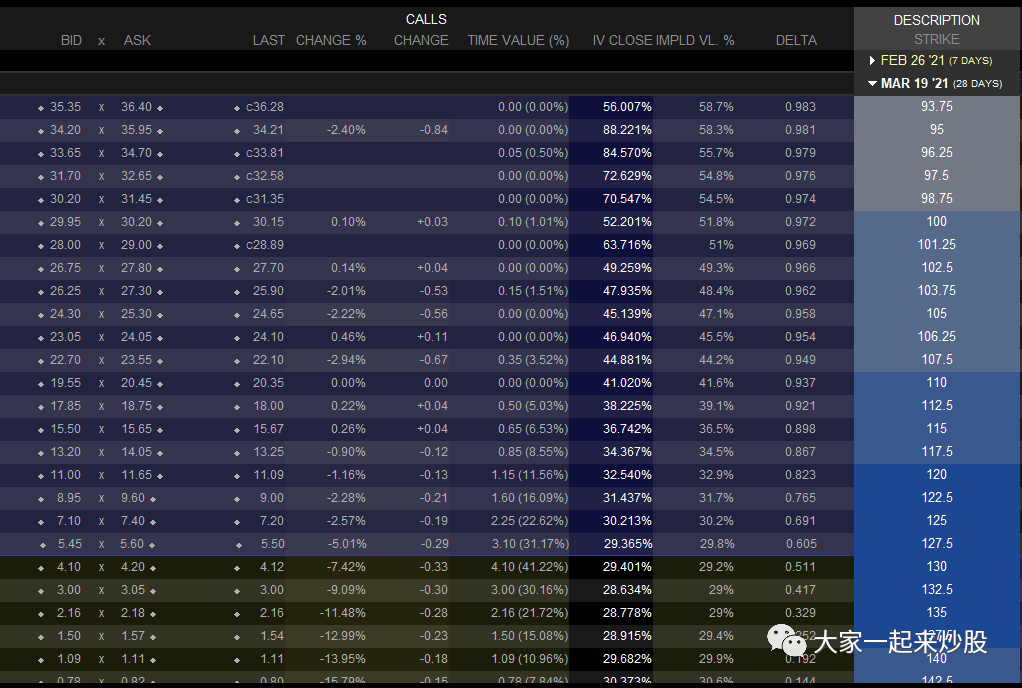Viewport: 1022px width, 688px height.
Task: Choose the 130 strike cell
Action: click(937, 566)
